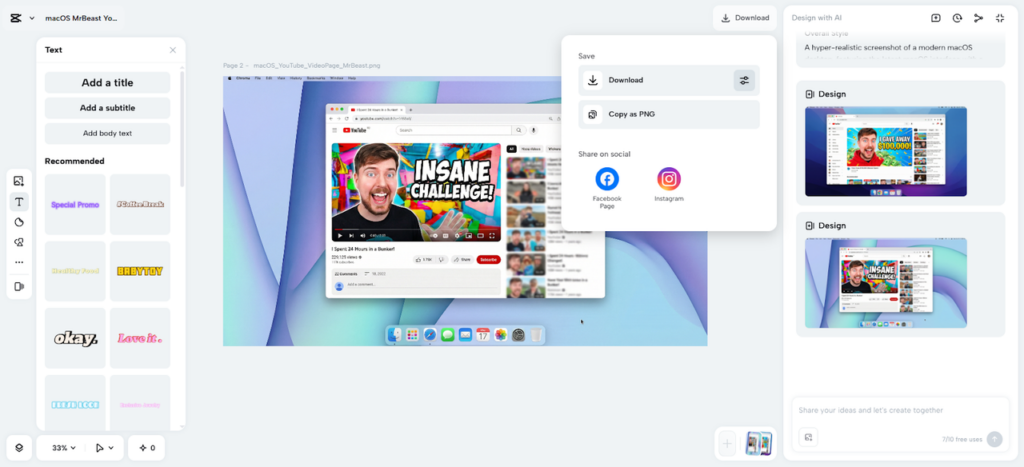Expand the 33% zoom dropdown
The width and height of the screenshot is (1024, 467).
pyautogui.click(x=67, y=448)
